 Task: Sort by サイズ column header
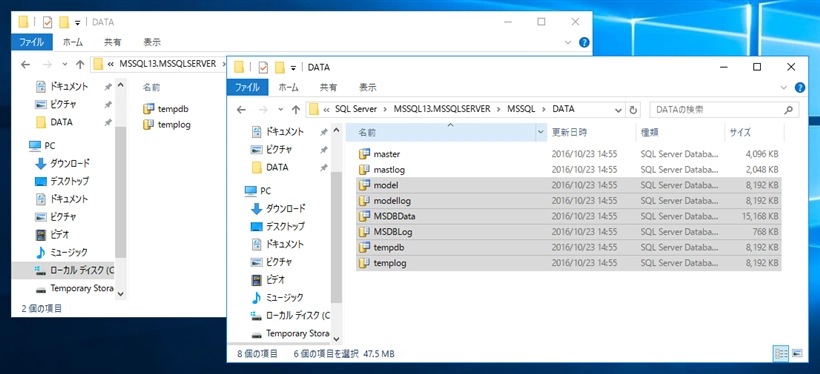click(x=755, y=133)
